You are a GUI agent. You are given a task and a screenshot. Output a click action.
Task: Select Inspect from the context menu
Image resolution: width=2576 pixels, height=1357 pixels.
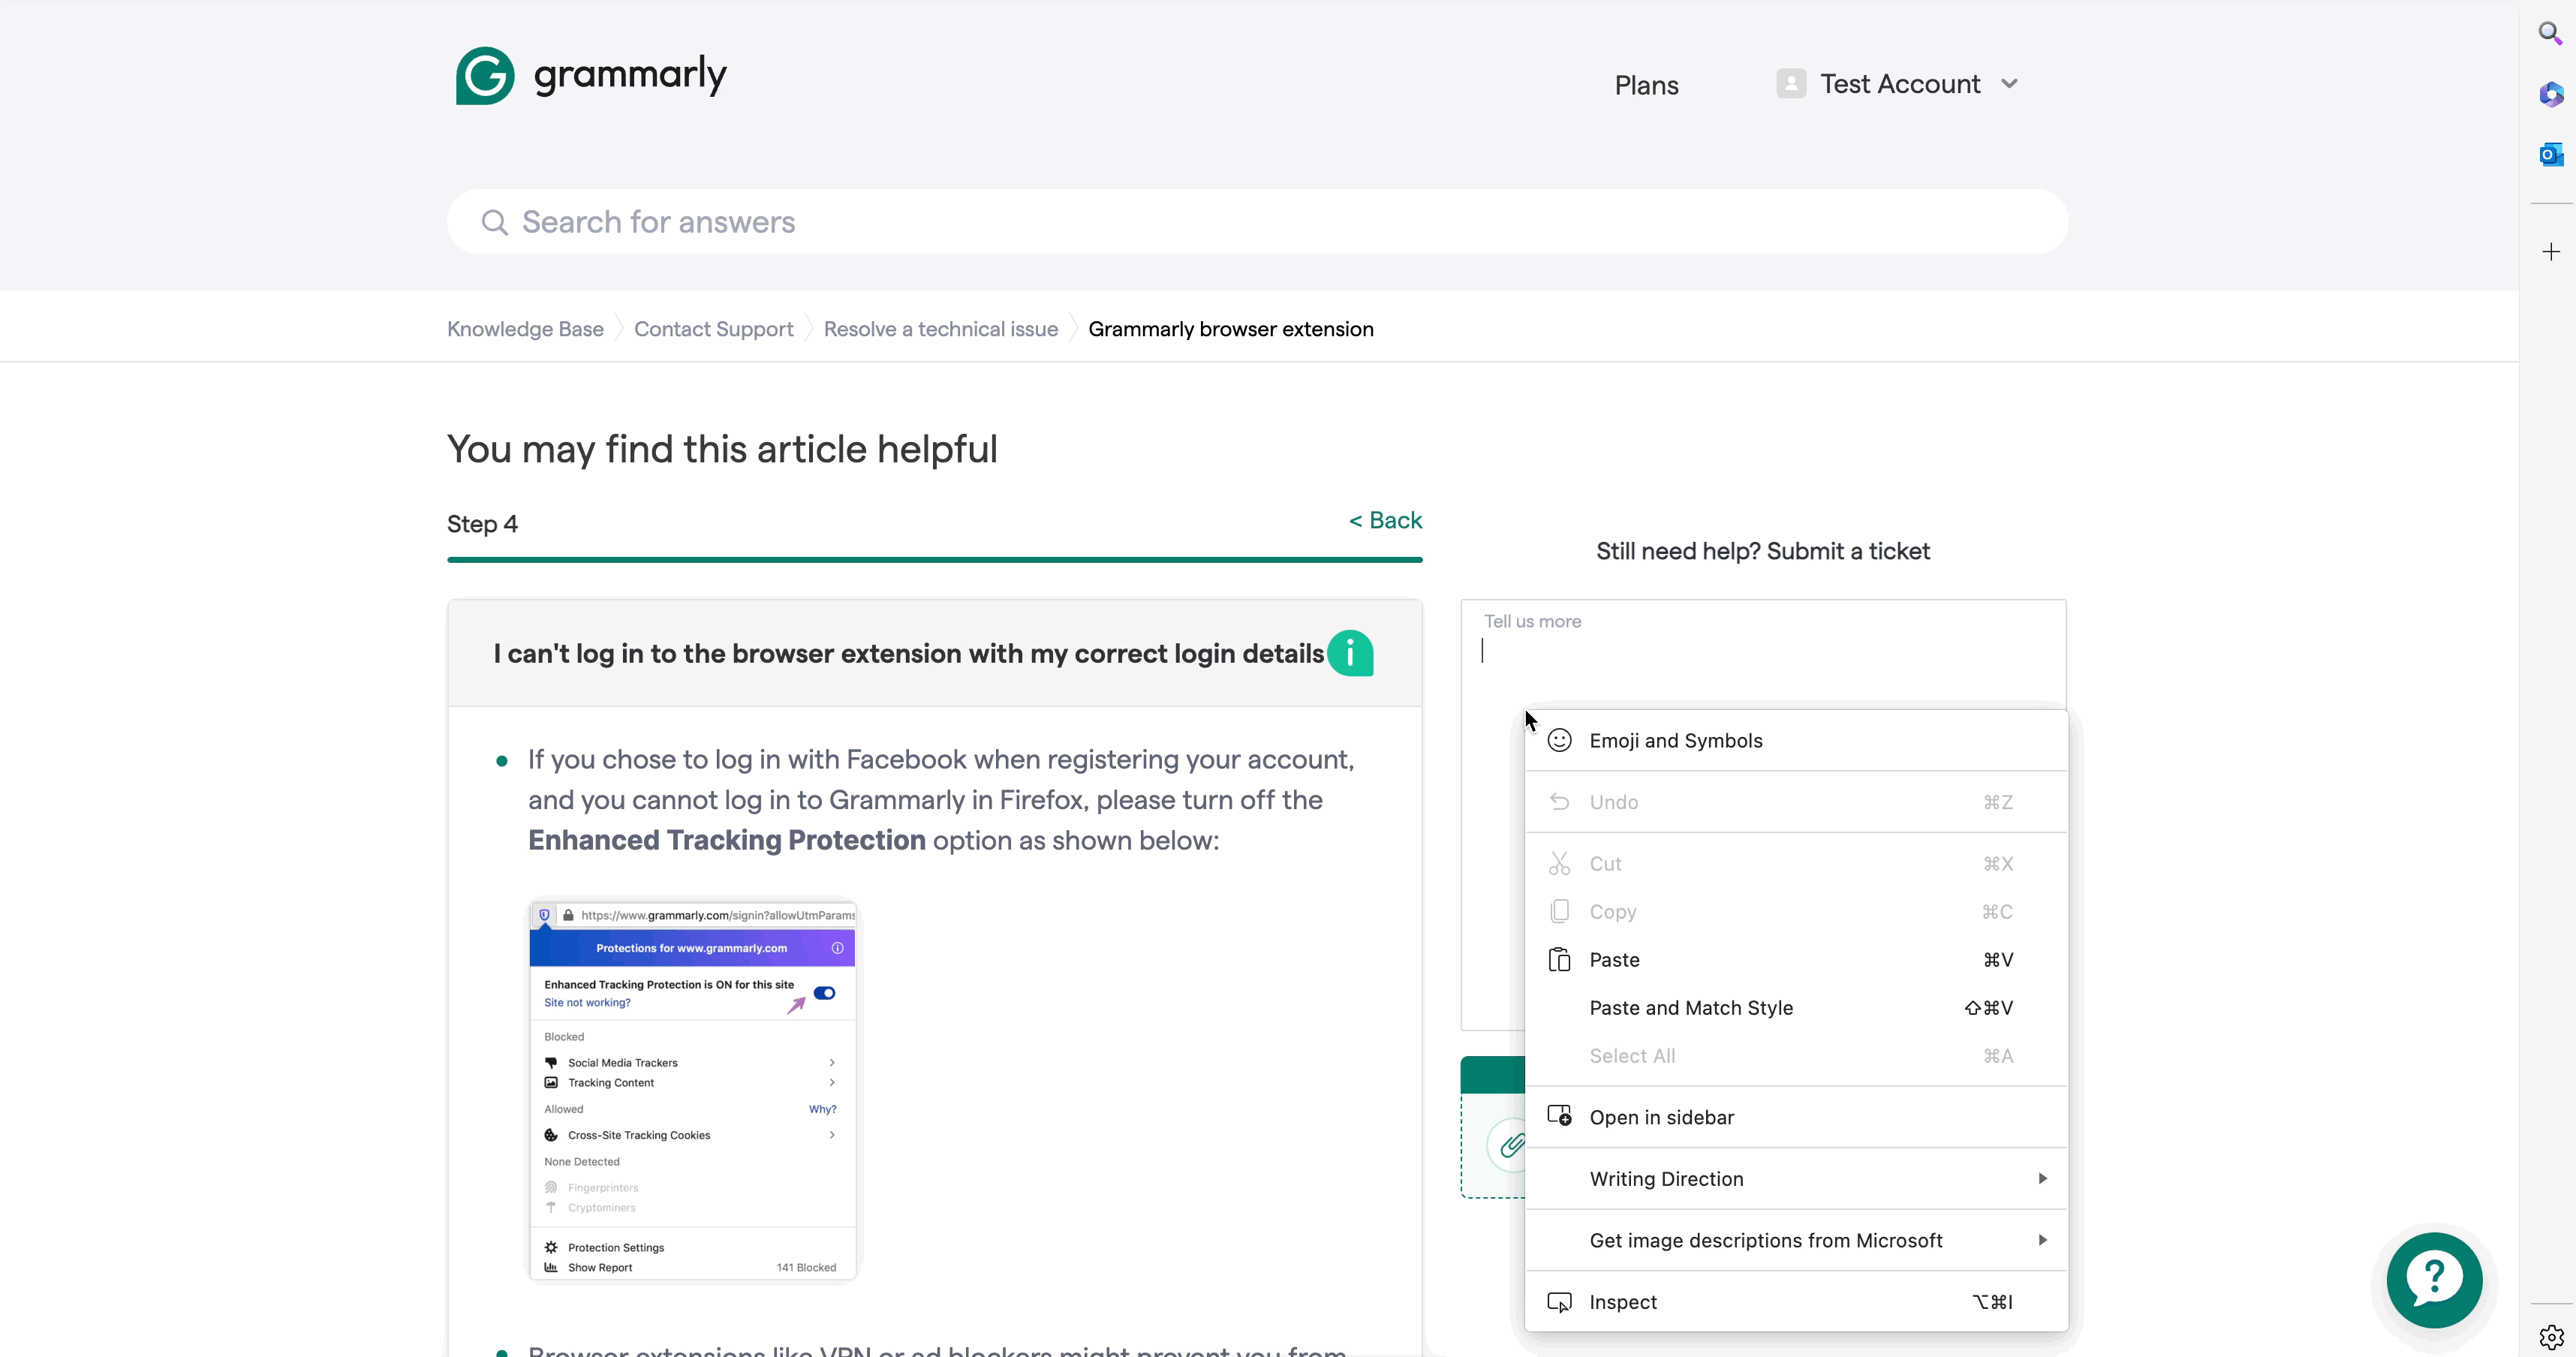point(1796,1302)
